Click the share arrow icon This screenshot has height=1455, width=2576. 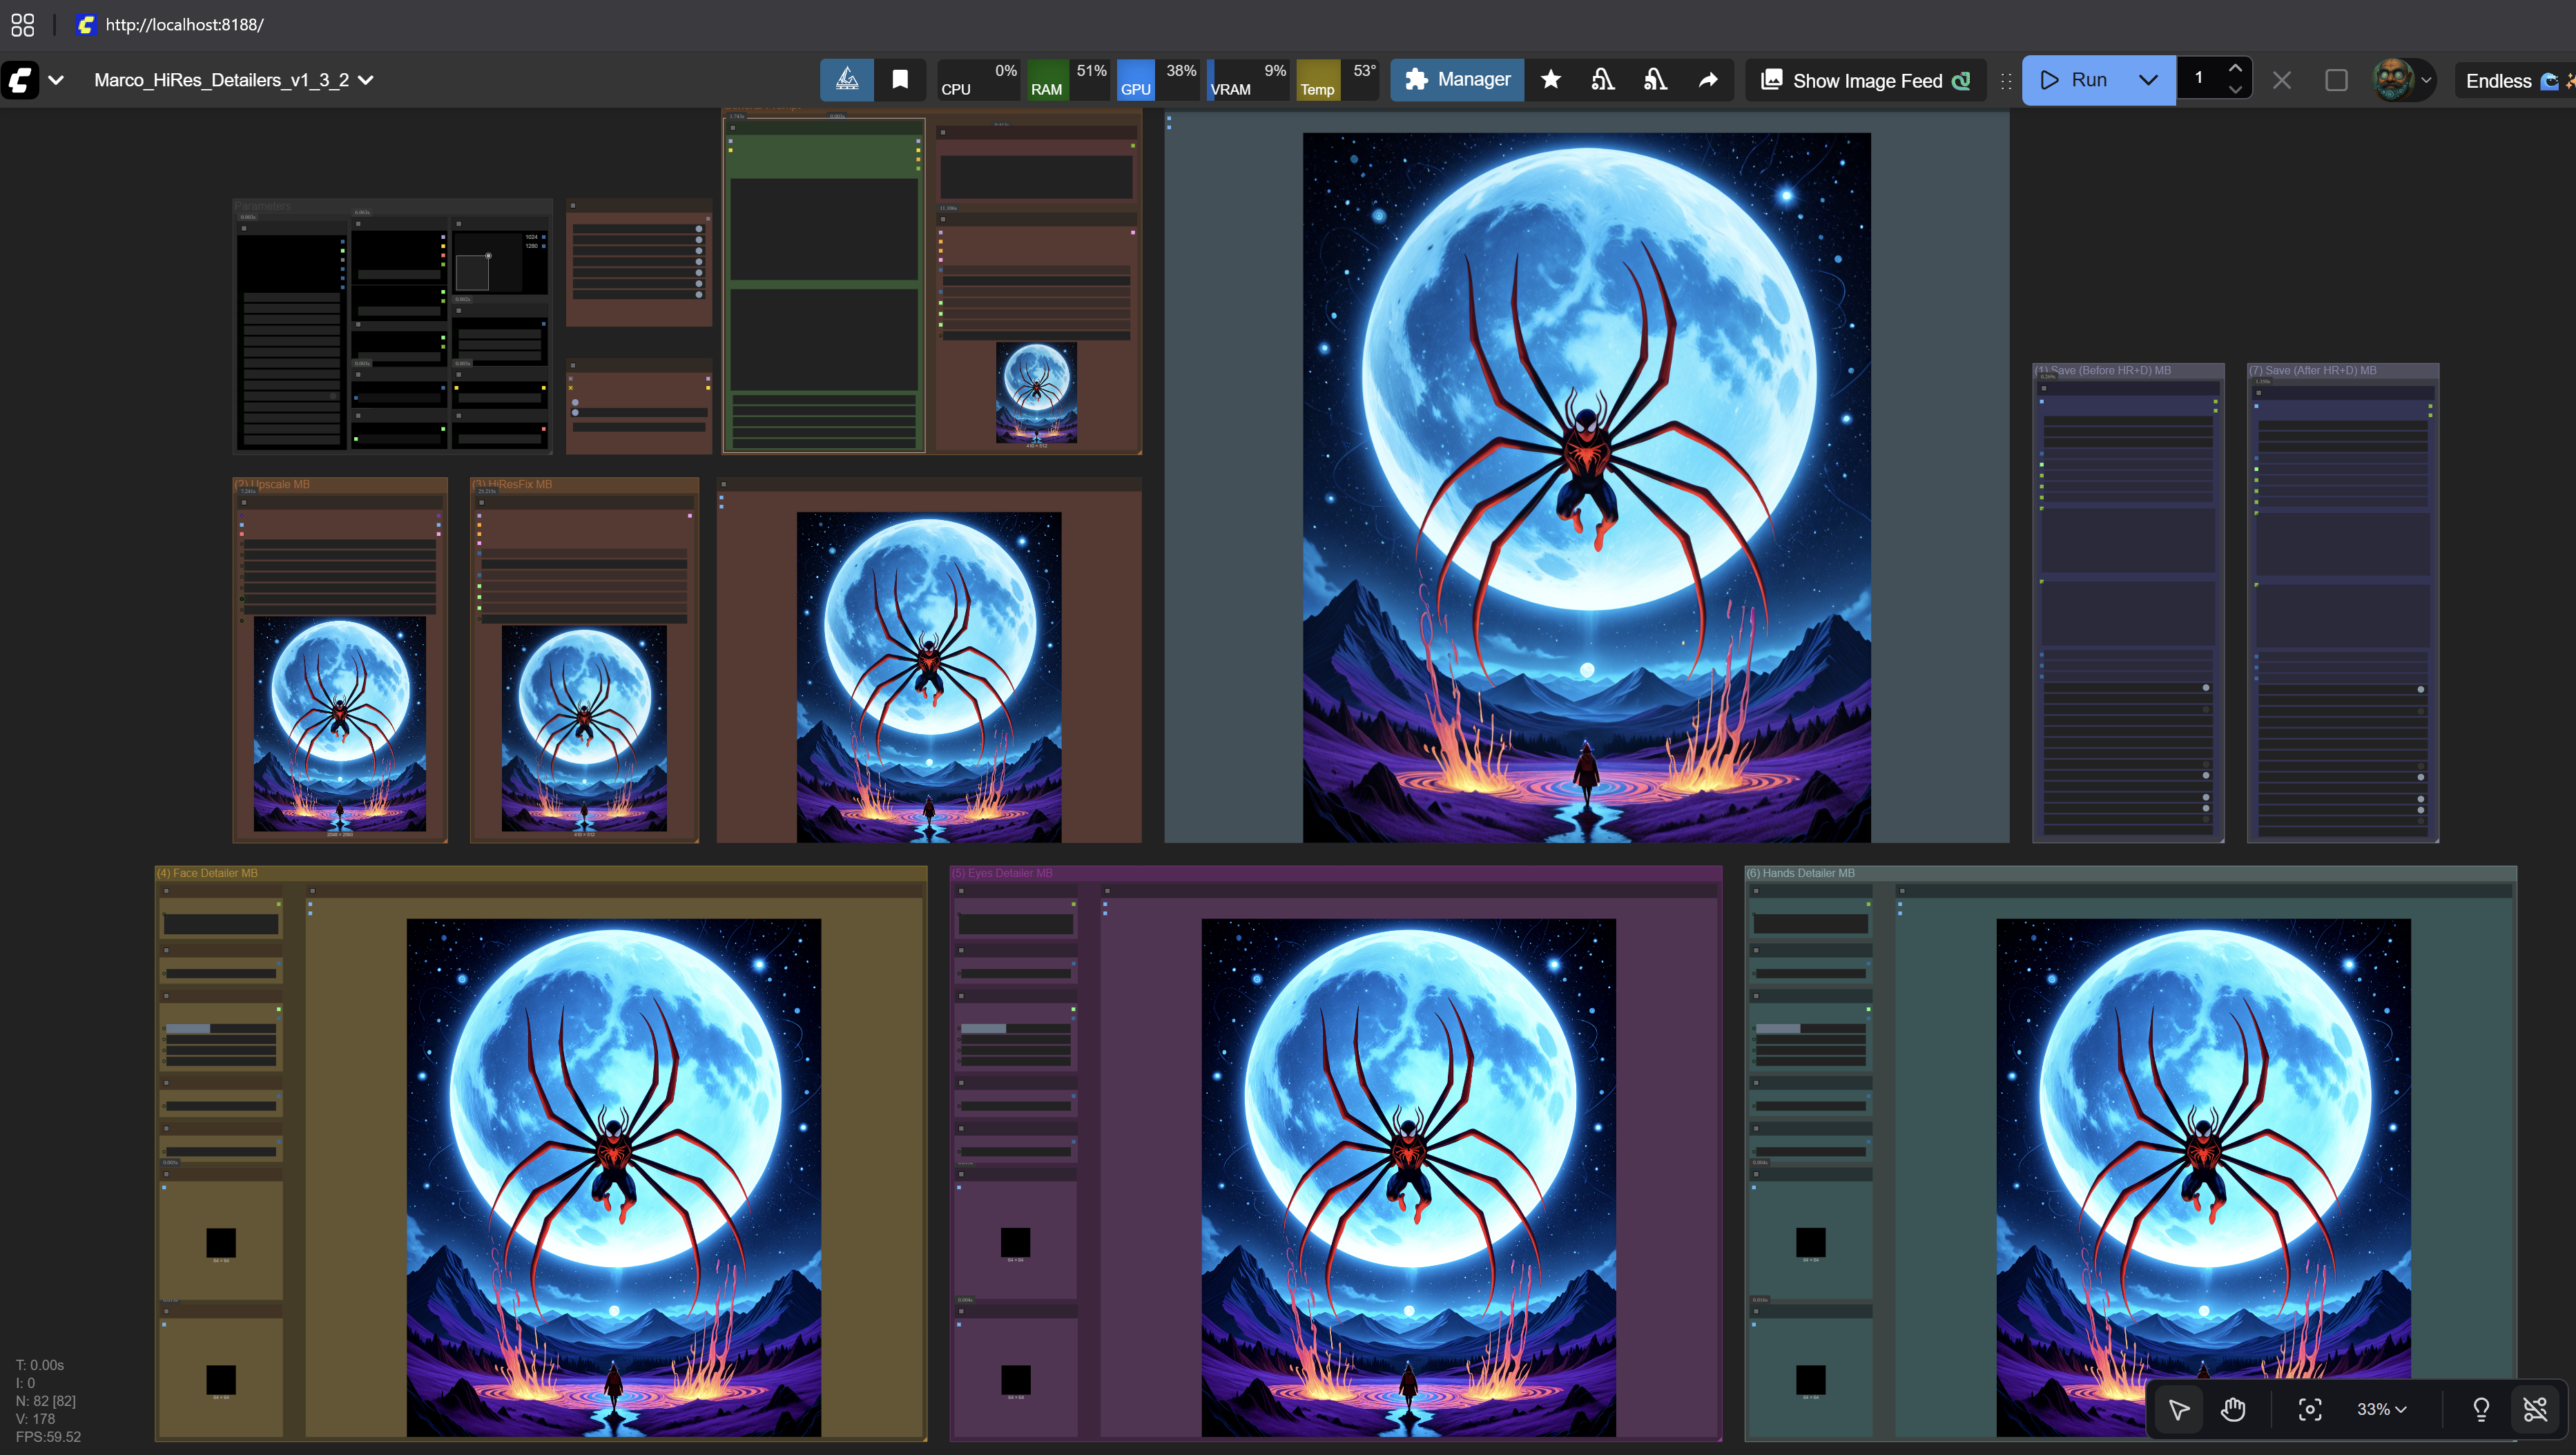click(x=1708, y=80)
